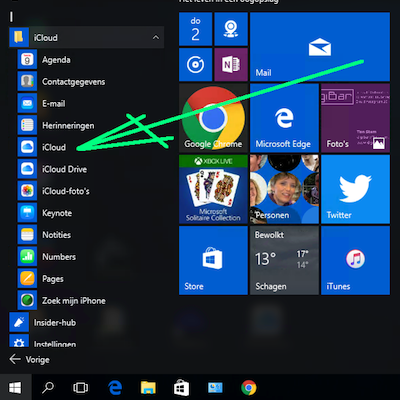Open Zoek mijn iPhone icon
Screen dimensions: 400x400
(27, 300)
